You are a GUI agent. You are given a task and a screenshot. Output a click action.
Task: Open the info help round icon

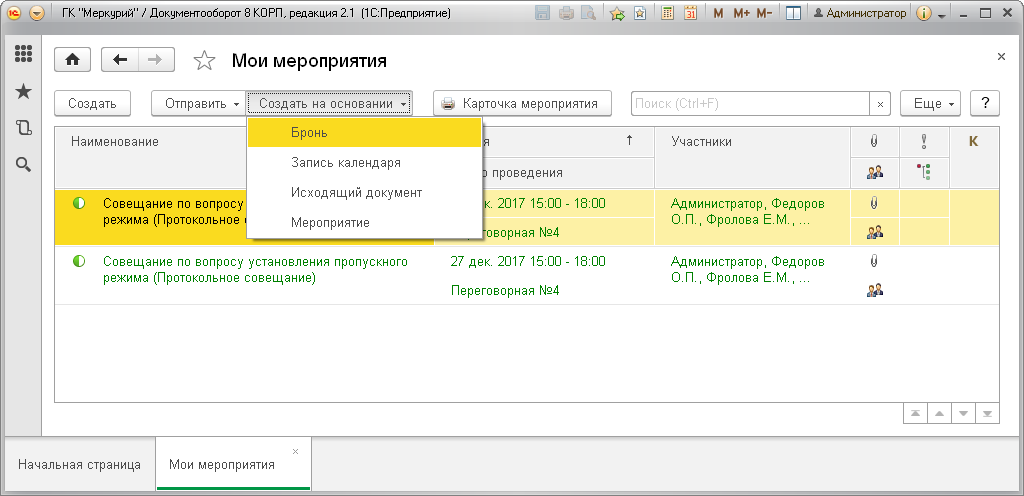click(x=923, y=13)
